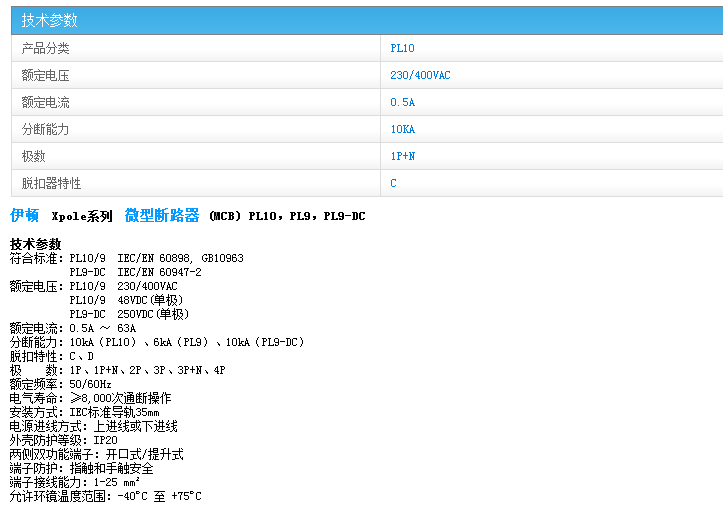The image size is (723, 510).
Task: Click the blue 微型断路器 heading text
Action: coord(162,215)
